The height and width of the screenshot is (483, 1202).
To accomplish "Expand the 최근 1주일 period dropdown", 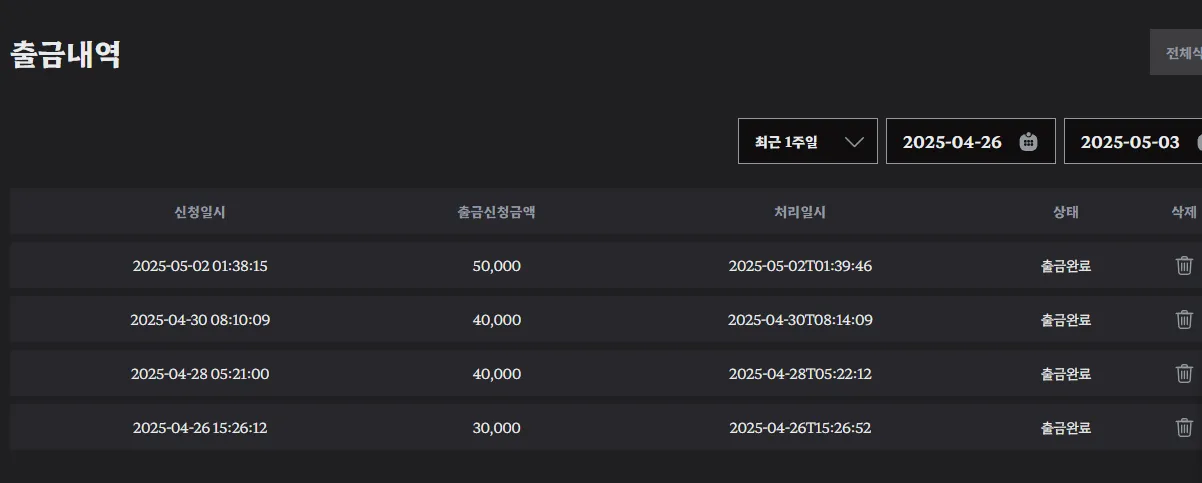I will click(x=808, y=141).
